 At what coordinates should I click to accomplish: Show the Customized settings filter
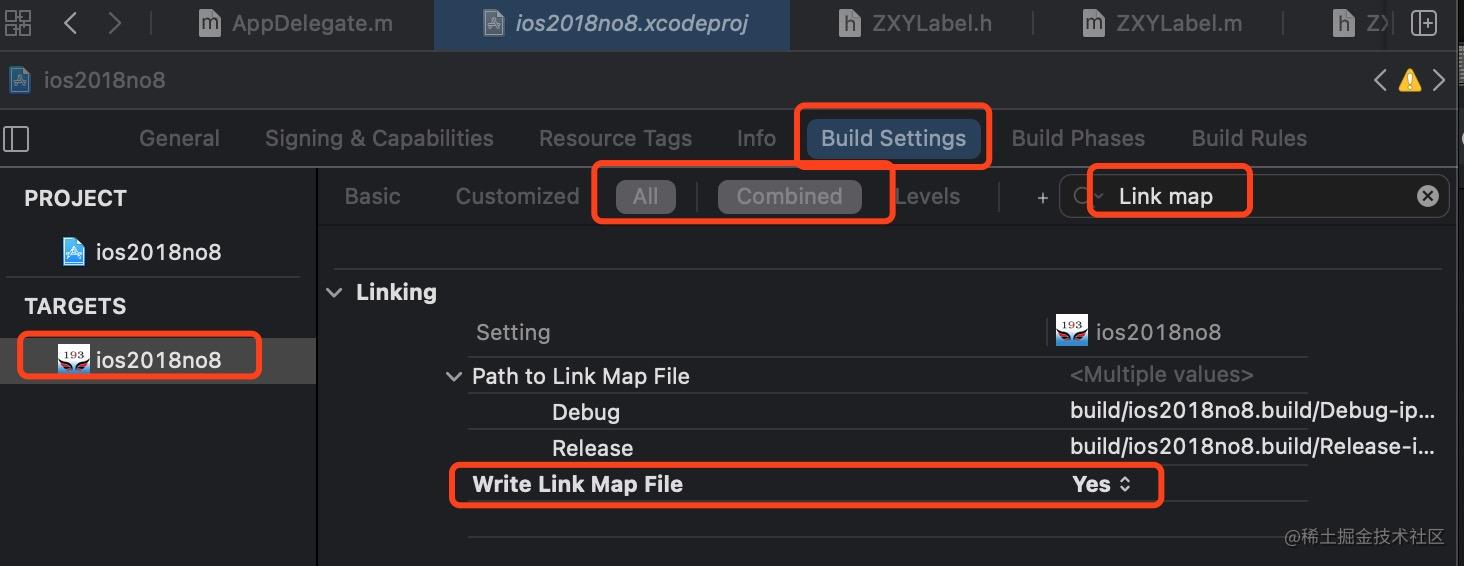pos(517,196)
